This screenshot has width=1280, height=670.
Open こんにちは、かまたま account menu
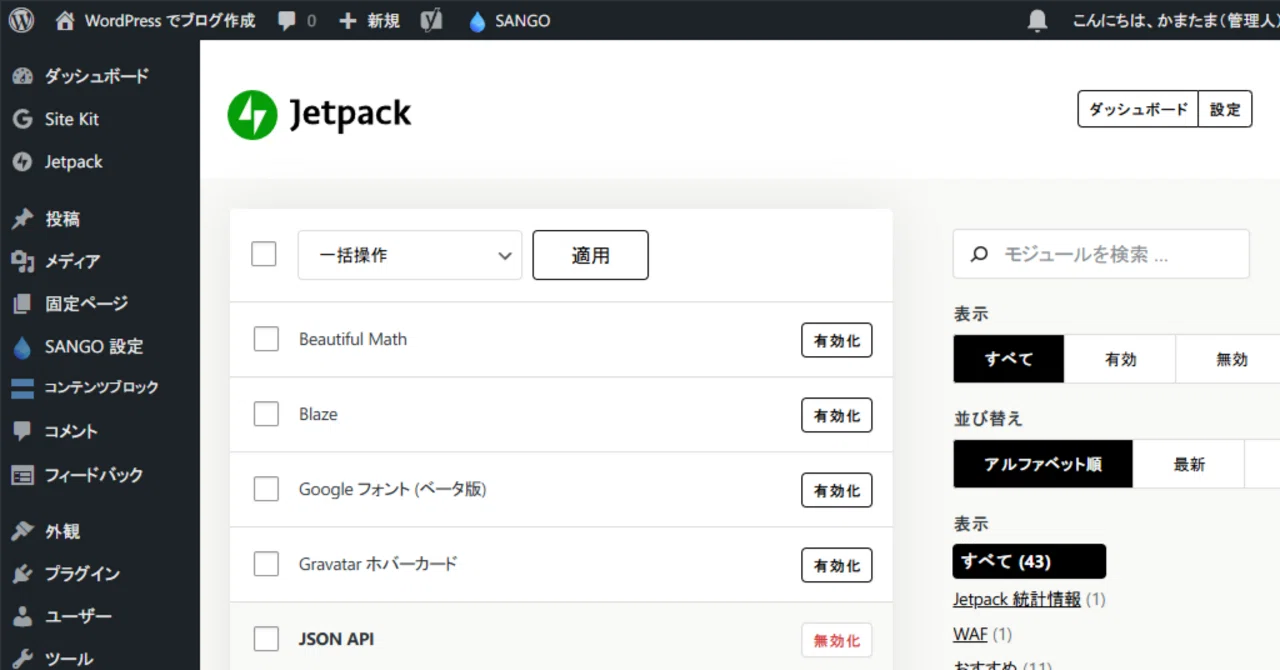[x=1176, y=20]
